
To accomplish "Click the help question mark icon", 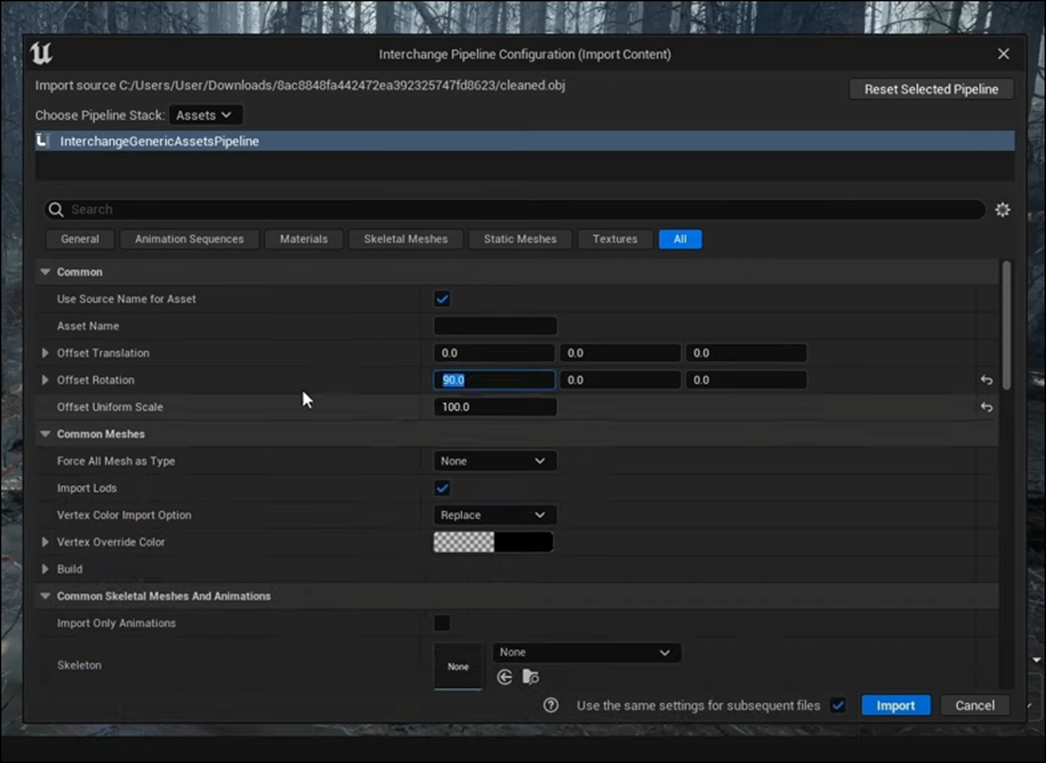I will [x=550, y=705].
